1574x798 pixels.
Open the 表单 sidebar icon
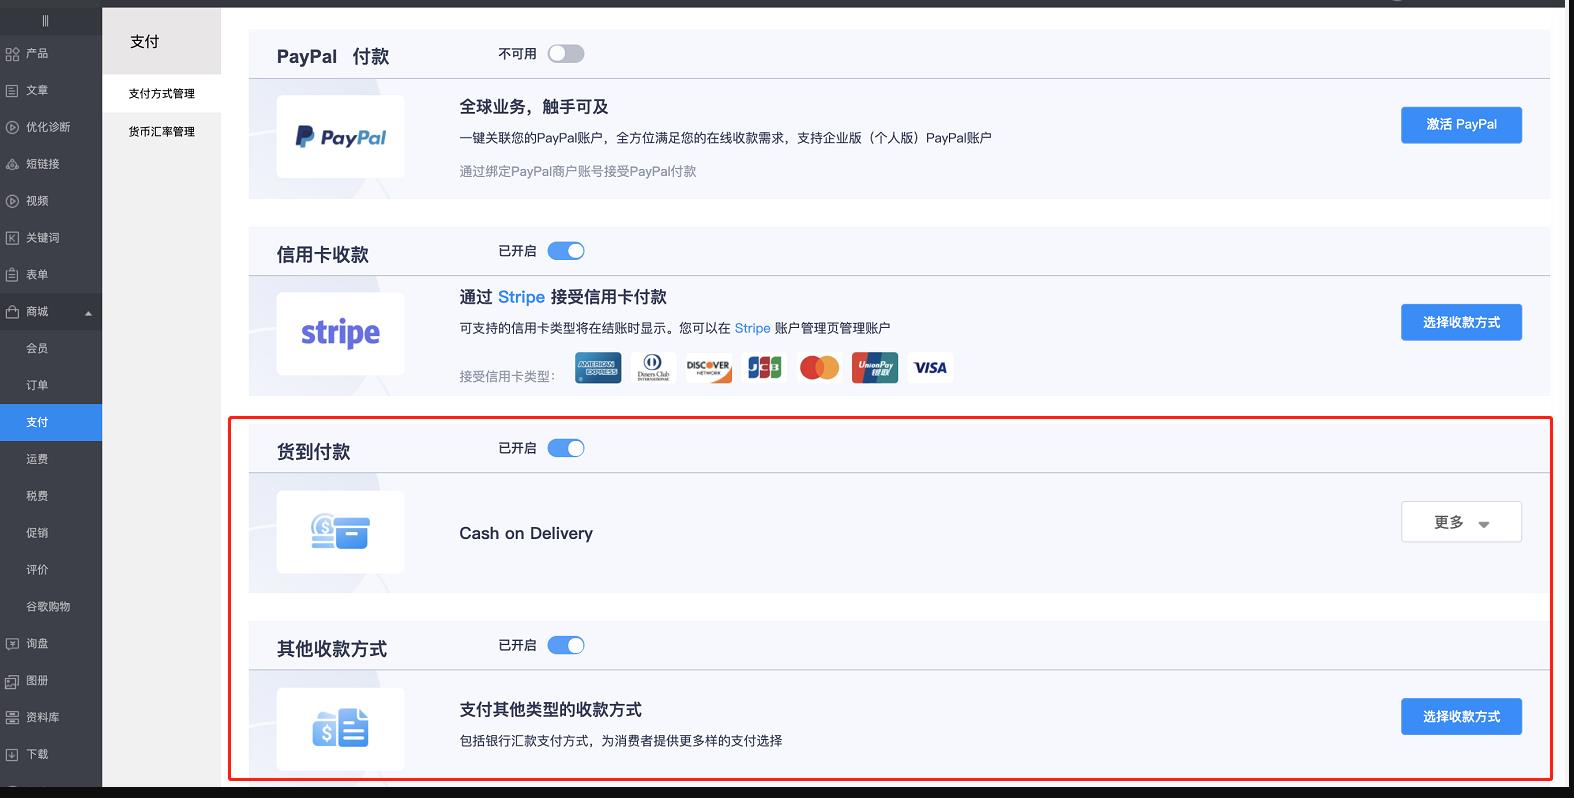click(12, 275)
